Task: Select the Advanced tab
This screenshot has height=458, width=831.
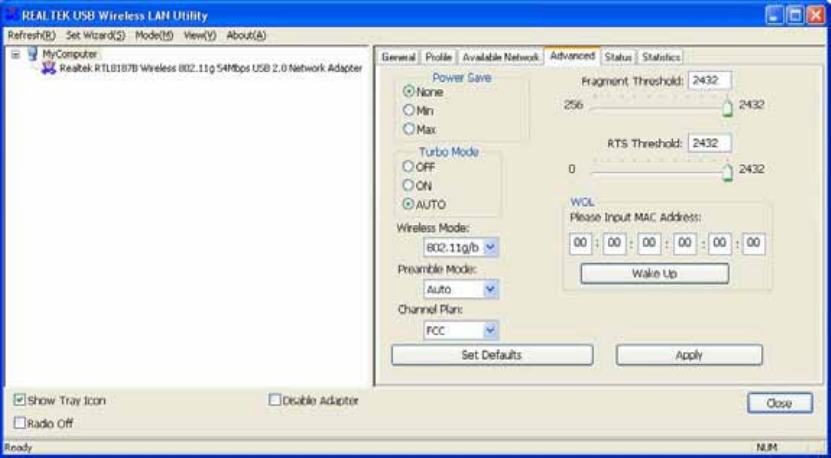Action: (572, 56)
